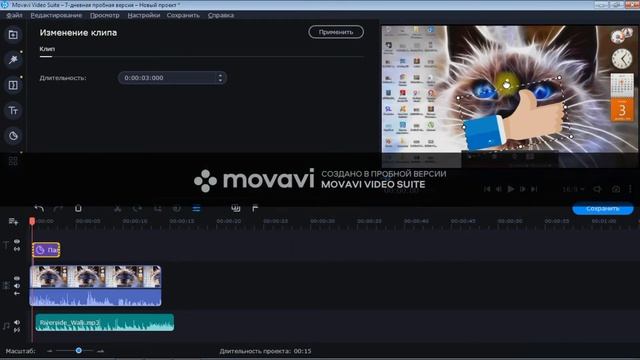Toggle link icon on music track

pyautogui.click(x=17, y=330)
